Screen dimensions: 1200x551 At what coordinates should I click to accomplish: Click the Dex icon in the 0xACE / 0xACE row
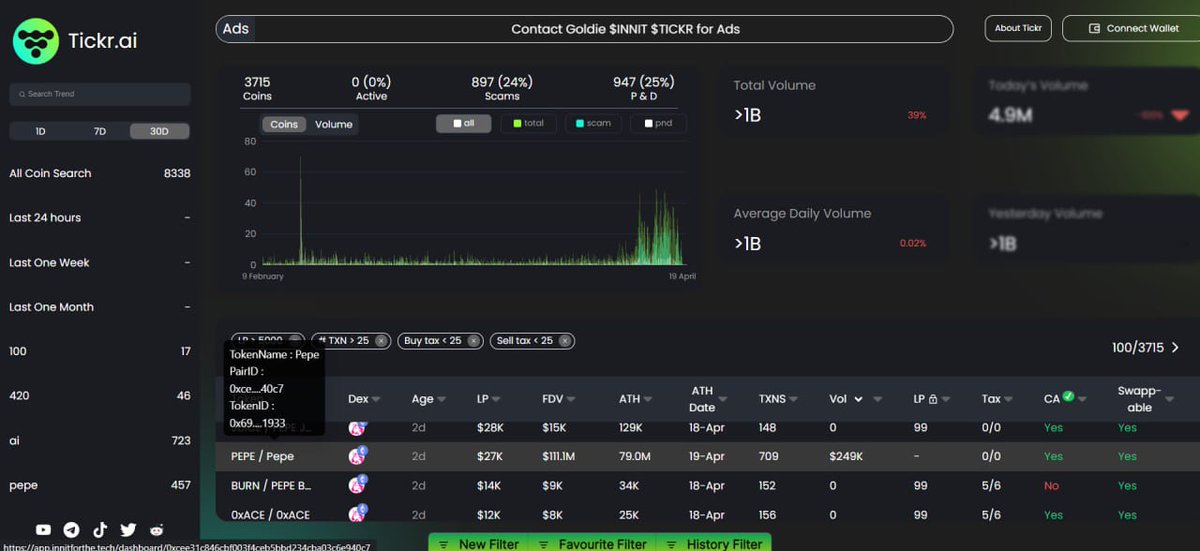click(x=357, y=514)
